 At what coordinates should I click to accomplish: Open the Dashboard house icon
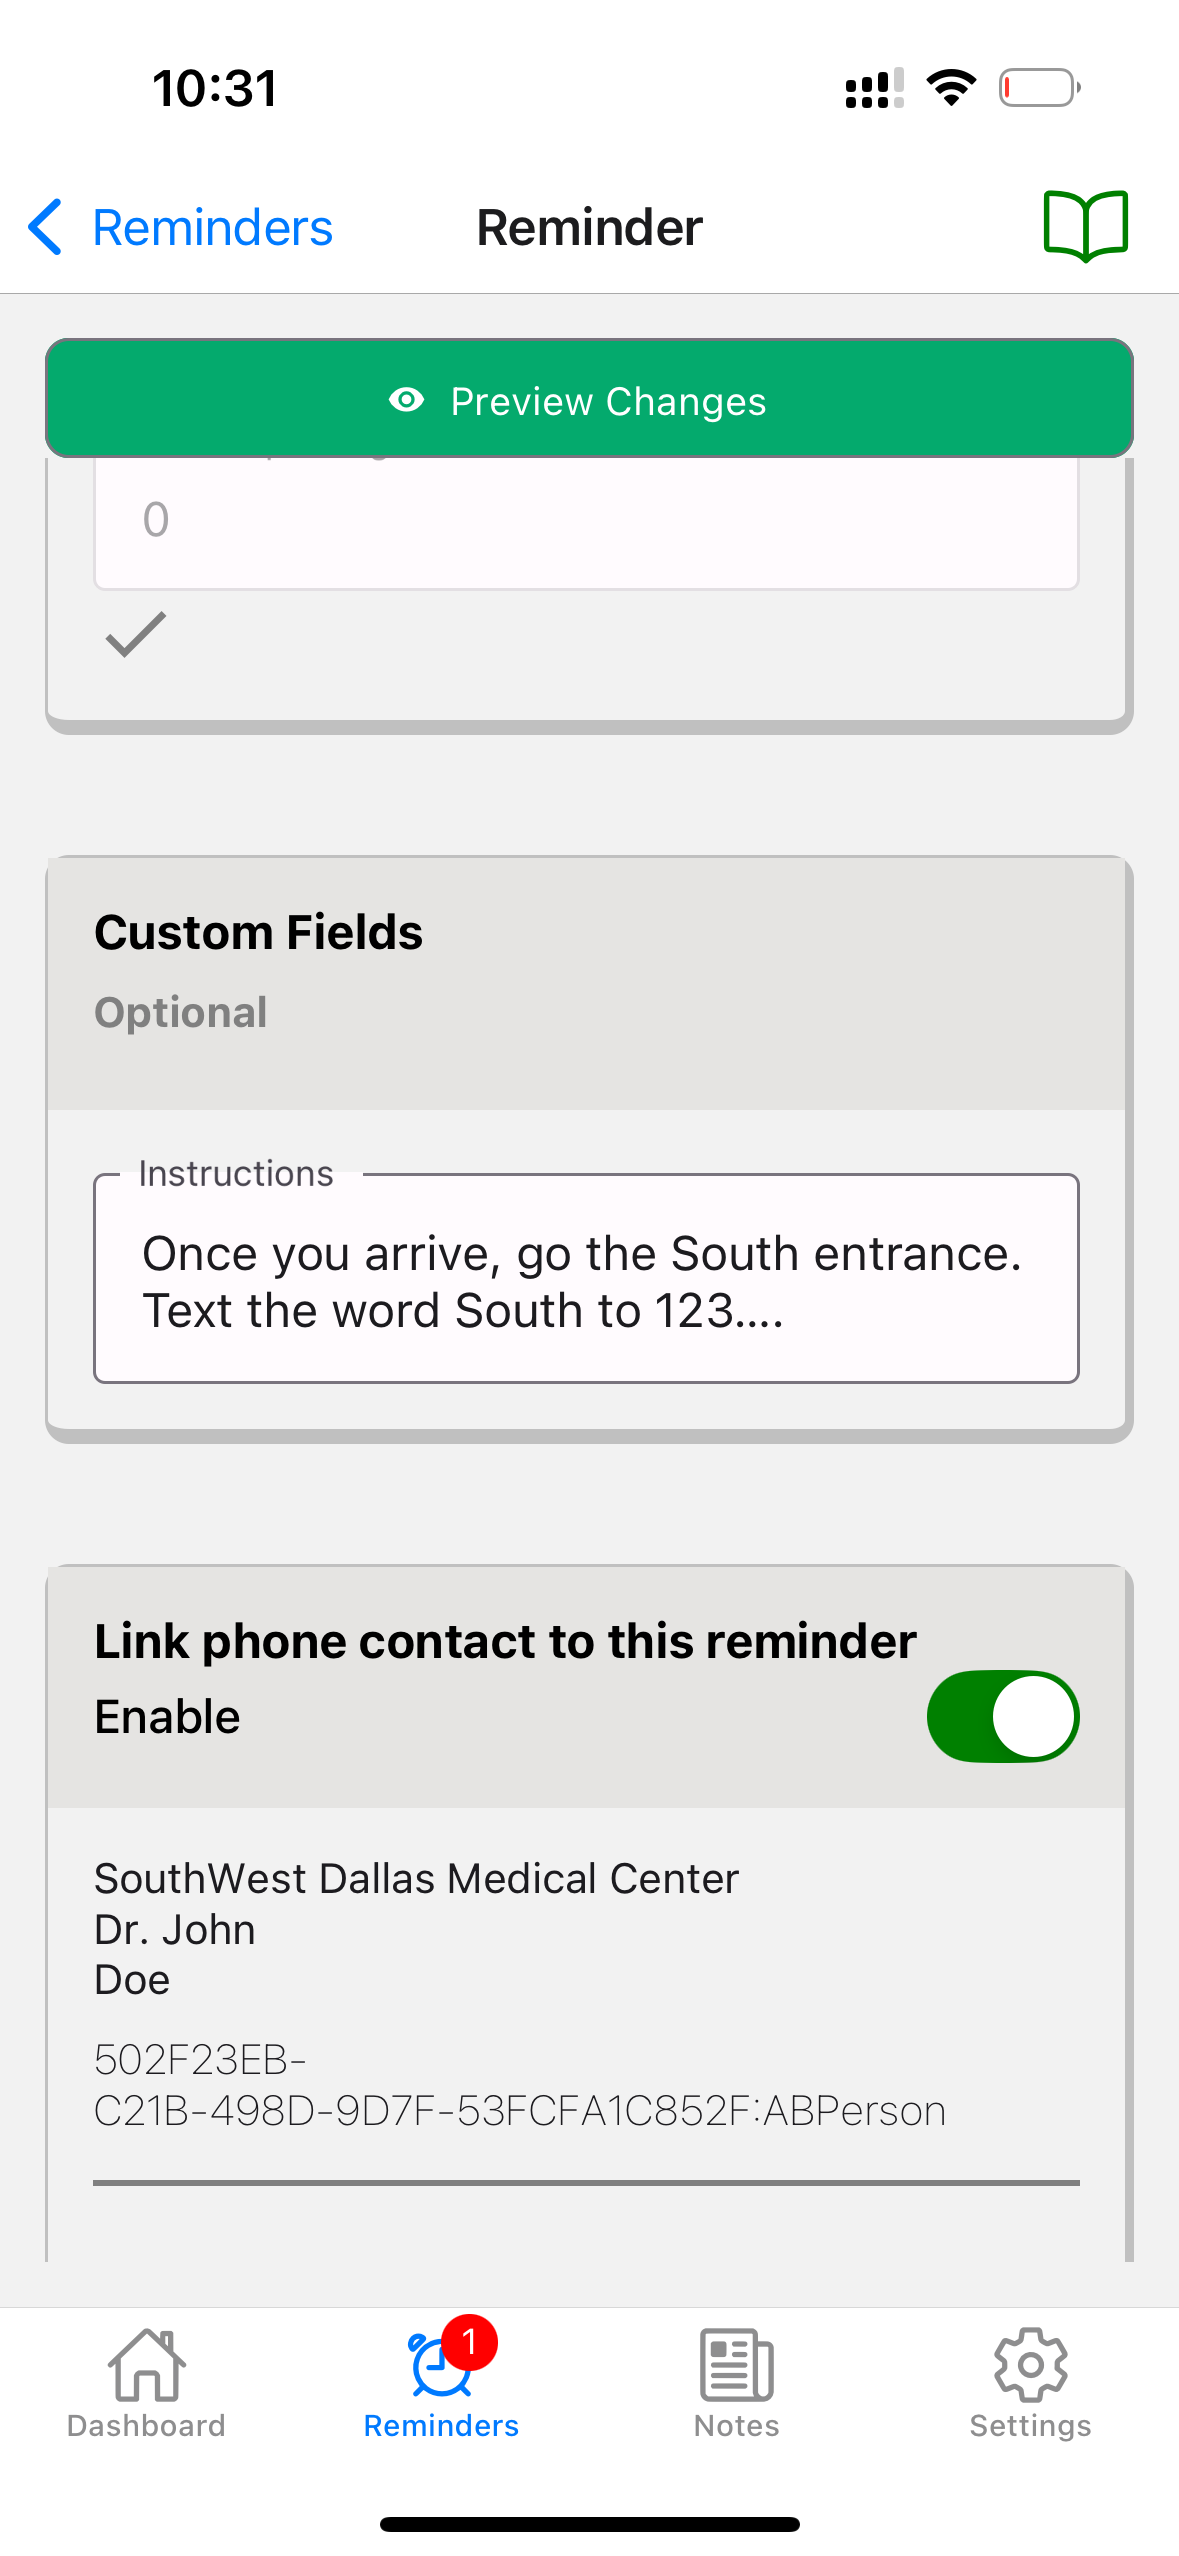(x=146, y=2365)
